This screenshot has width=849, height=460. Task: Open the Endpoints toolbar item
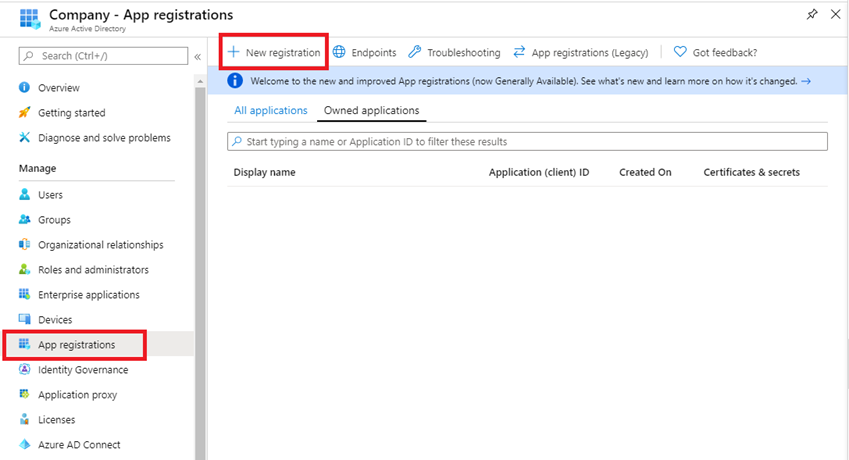pos(364,52)
